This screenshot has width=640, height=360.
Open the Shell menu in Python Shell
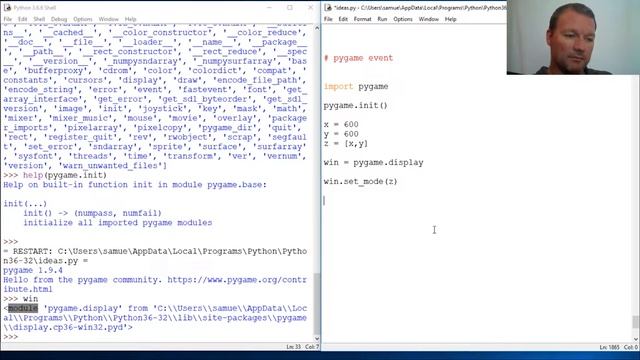pyautogui.click(x=39, y=19)
